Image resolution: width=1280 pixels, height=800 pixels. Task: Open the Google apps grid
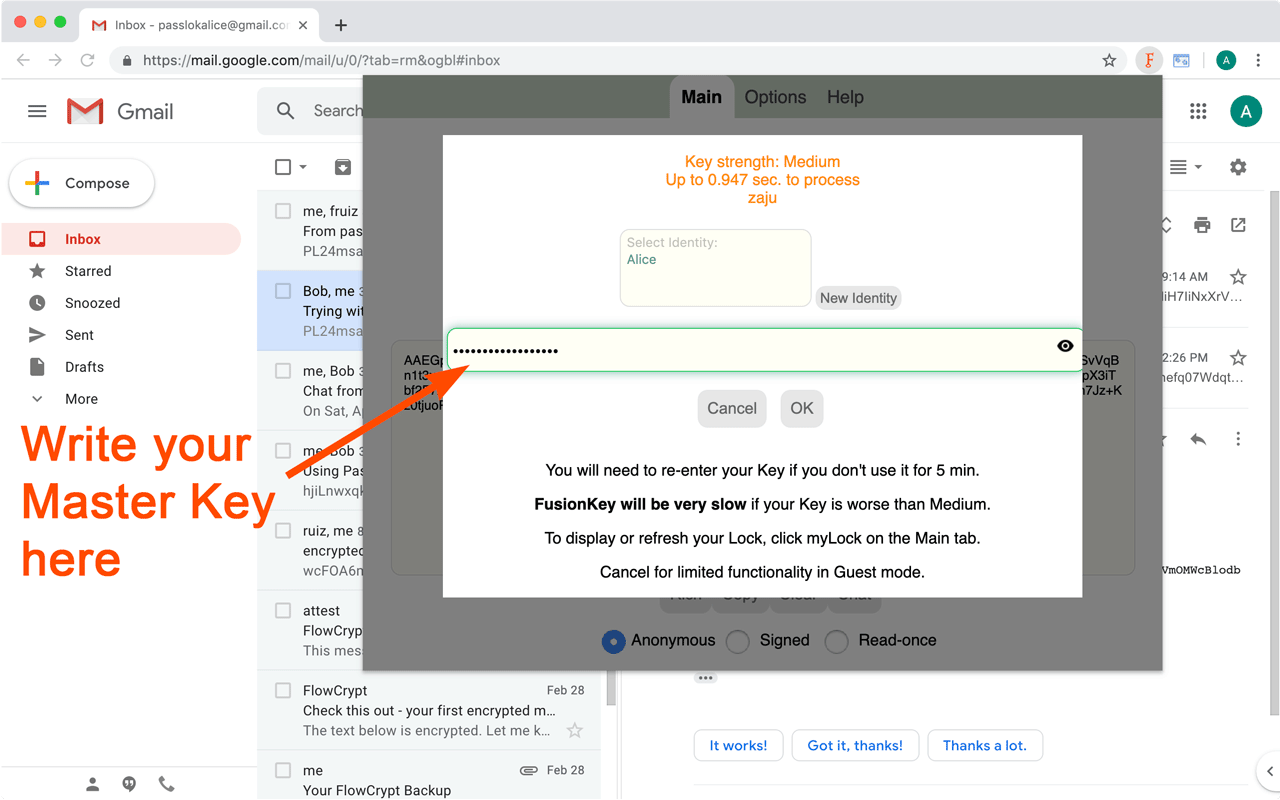1198,111
